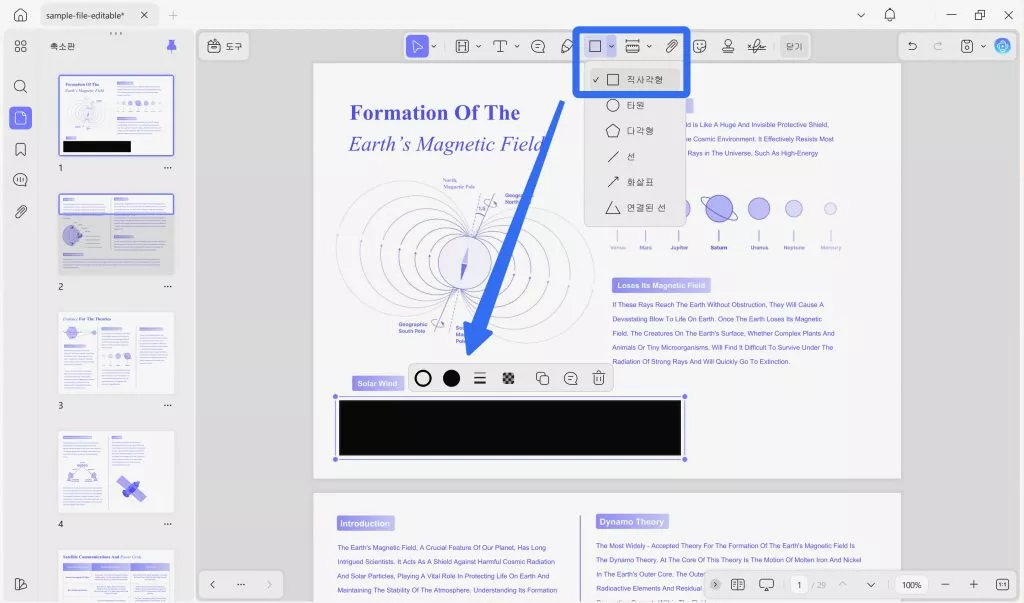Open the home screen icon
Screen dimensions: 1024x603
(21, 15)
